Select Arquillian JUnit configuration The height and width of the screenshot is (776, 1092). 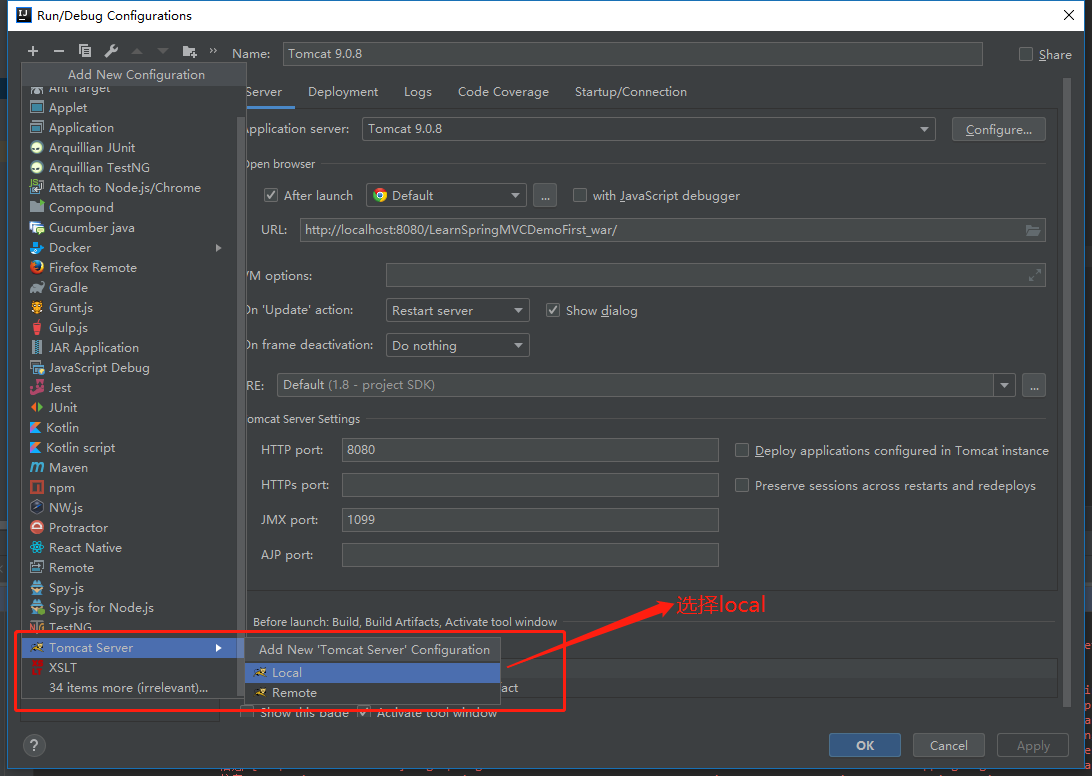[x=130, y=148]
